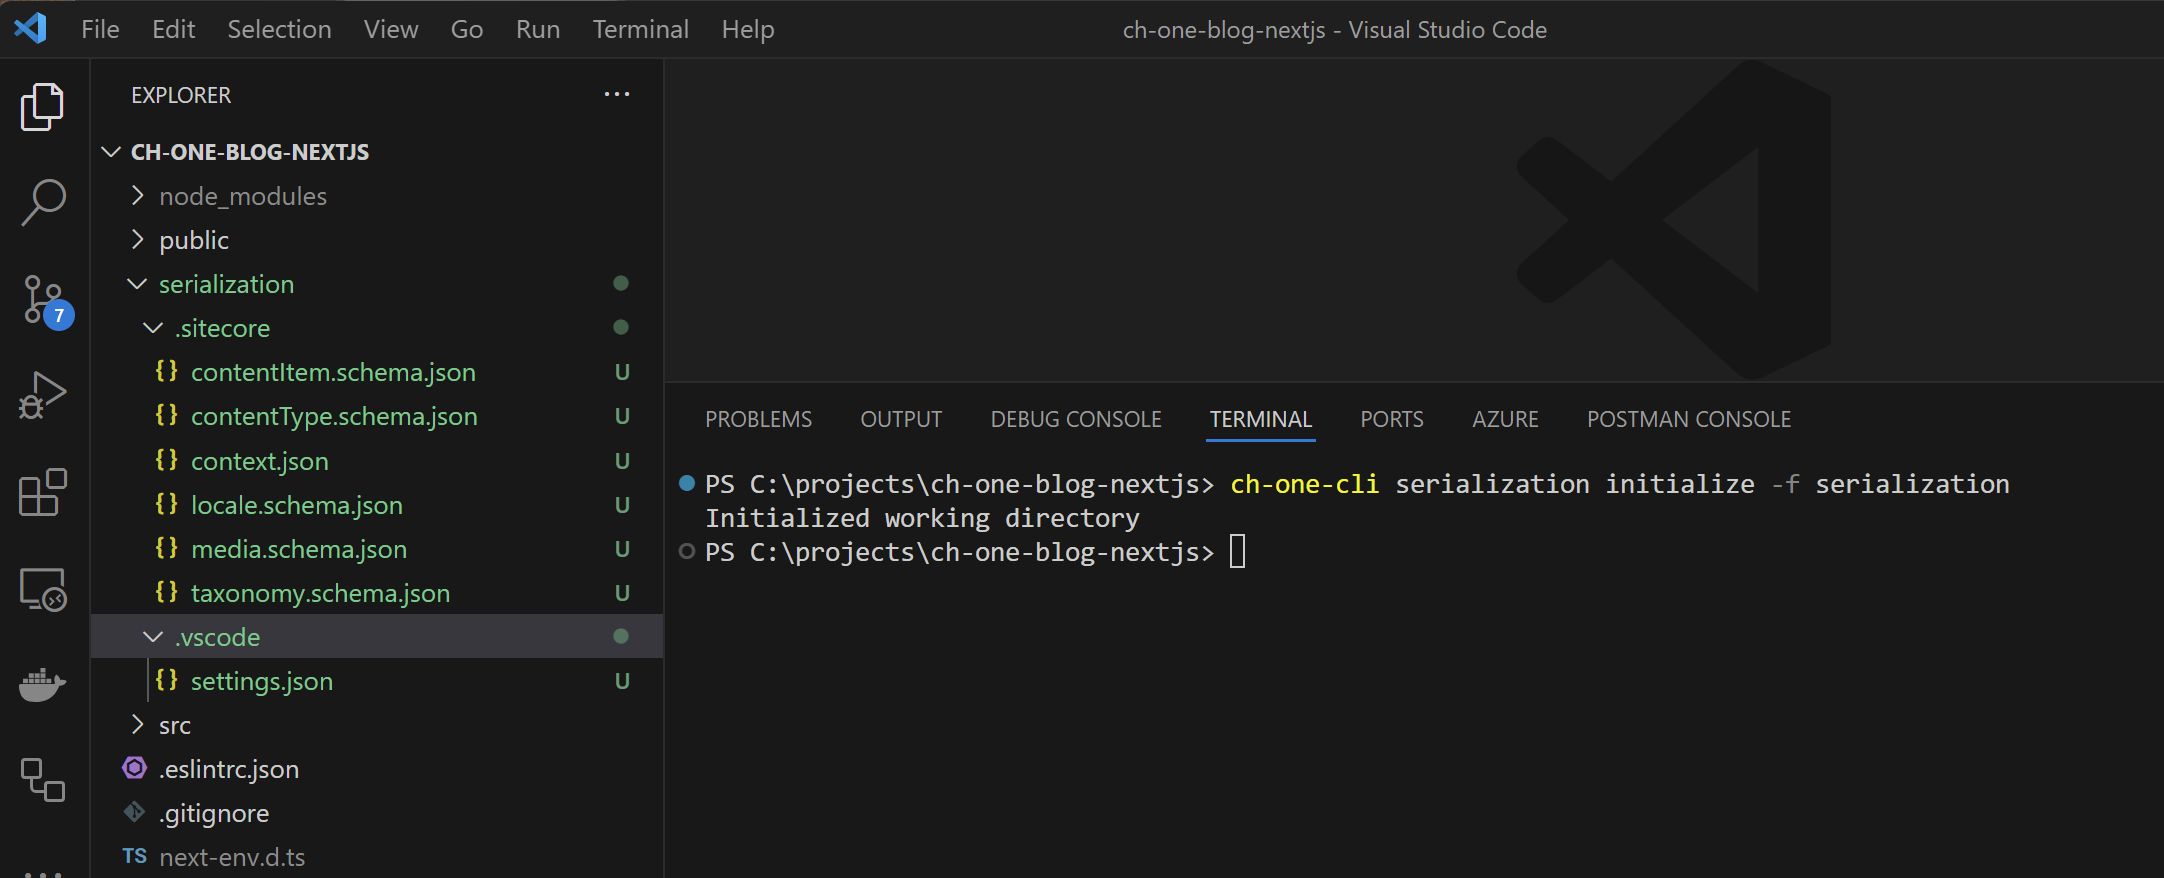This screenshot has width=2164, height=878.
Task: Open the Run menu
Action: click(x=538, y=29)
